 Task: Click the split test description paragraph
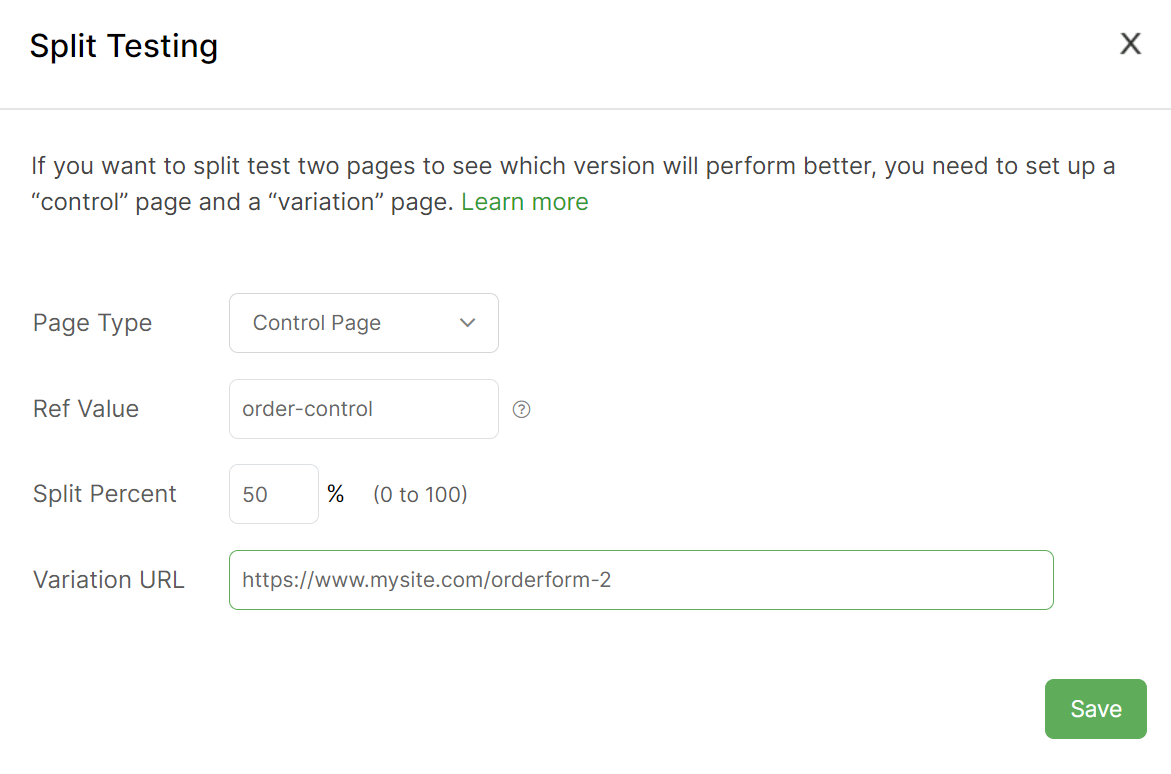tap(572, 166)
